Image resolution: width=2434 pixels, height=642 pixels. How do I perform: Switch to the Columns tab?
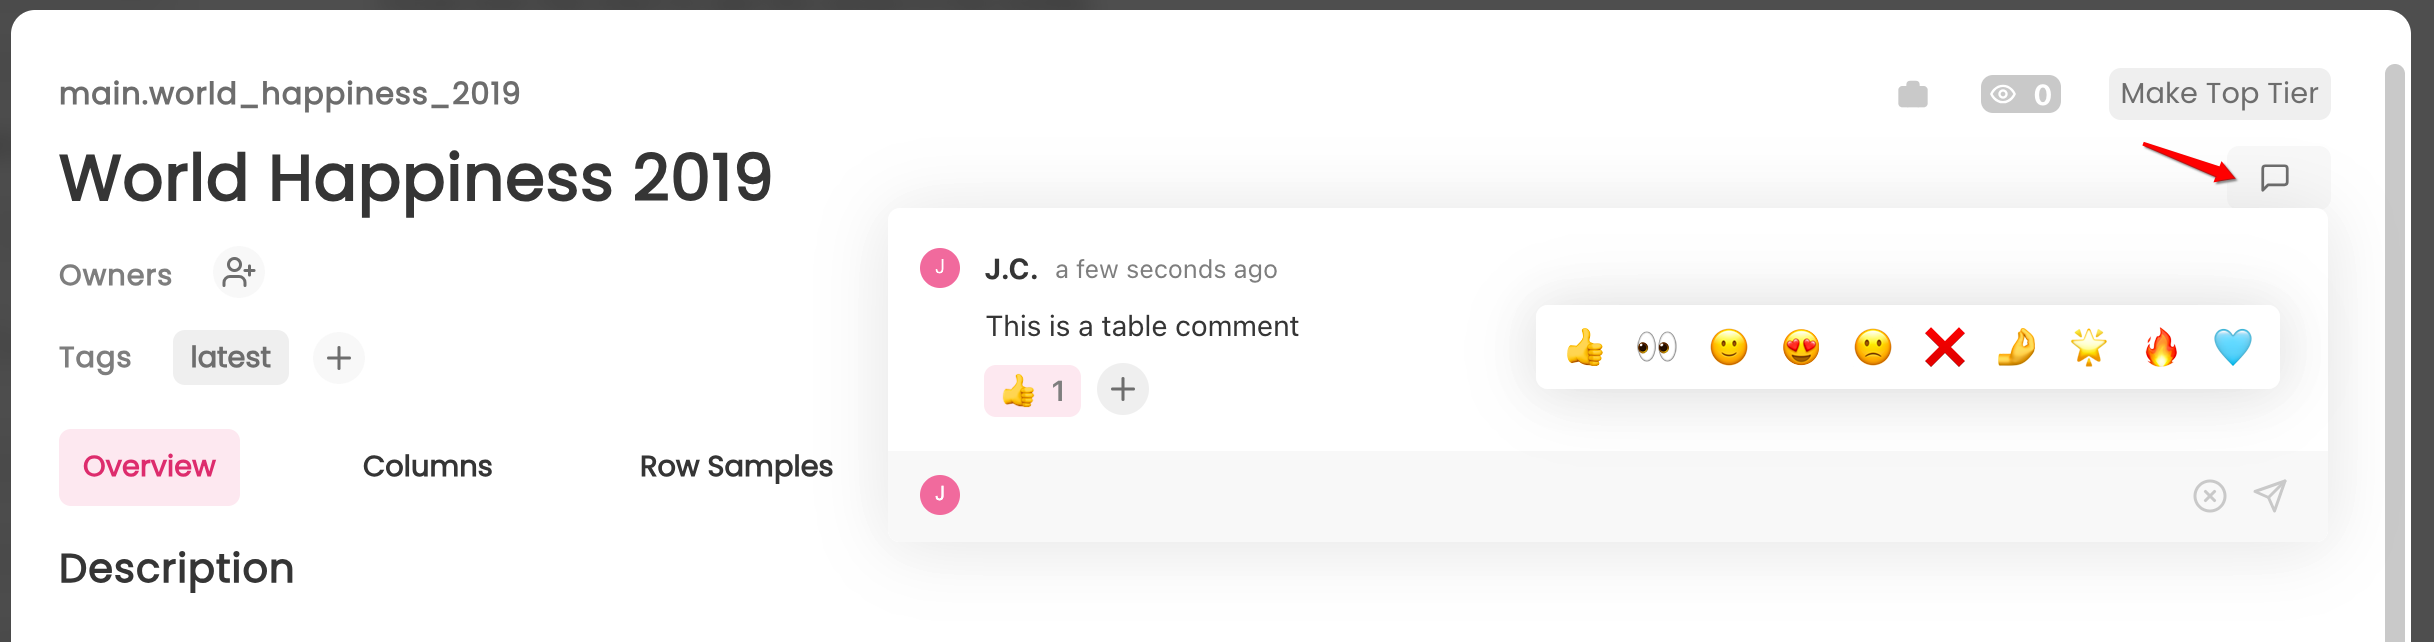(427, 467)
